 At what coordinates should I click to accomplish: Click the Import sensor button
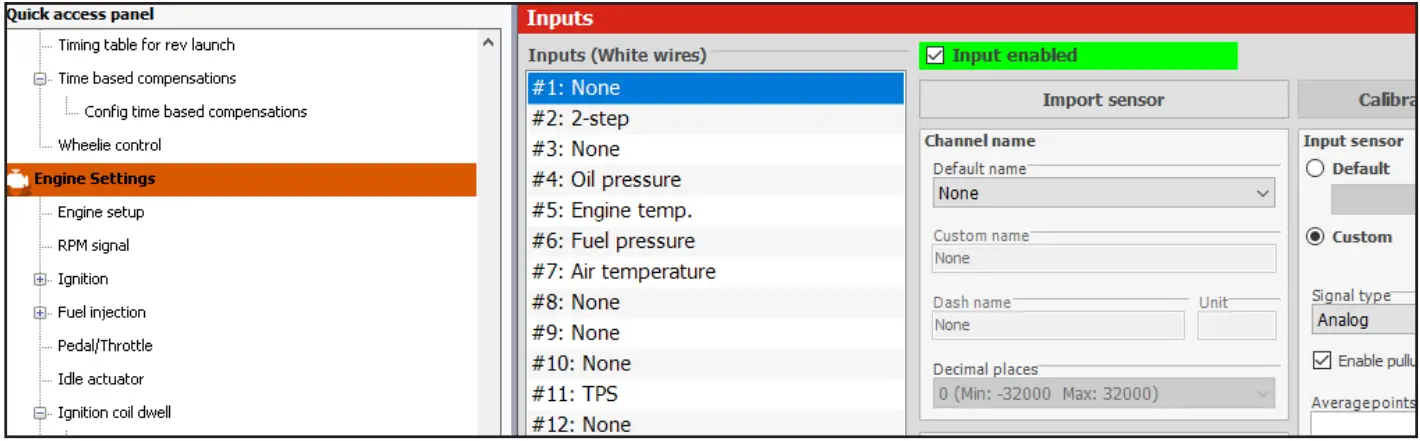(x=1103, y=100)
